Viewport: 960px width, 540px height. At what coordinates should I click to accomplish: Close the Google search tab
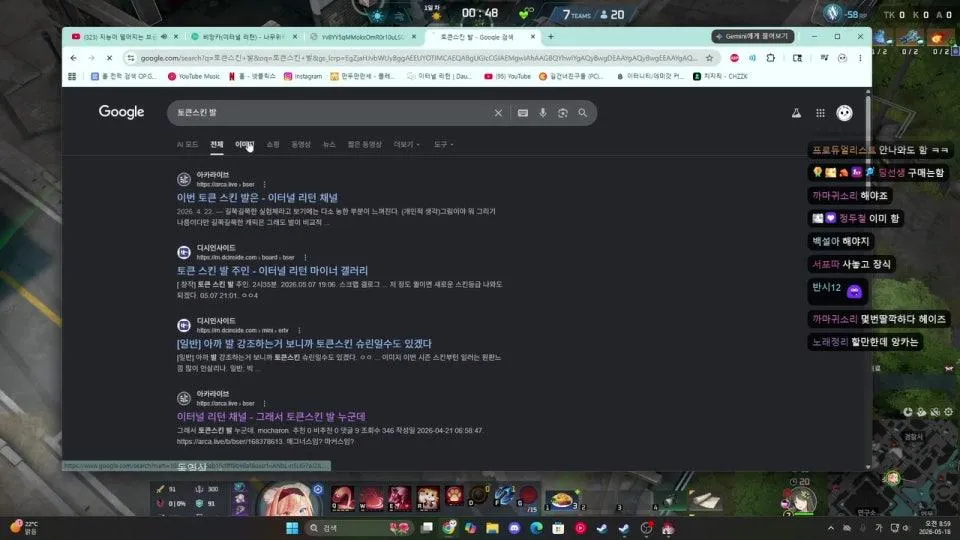click(x=533, y=37)
